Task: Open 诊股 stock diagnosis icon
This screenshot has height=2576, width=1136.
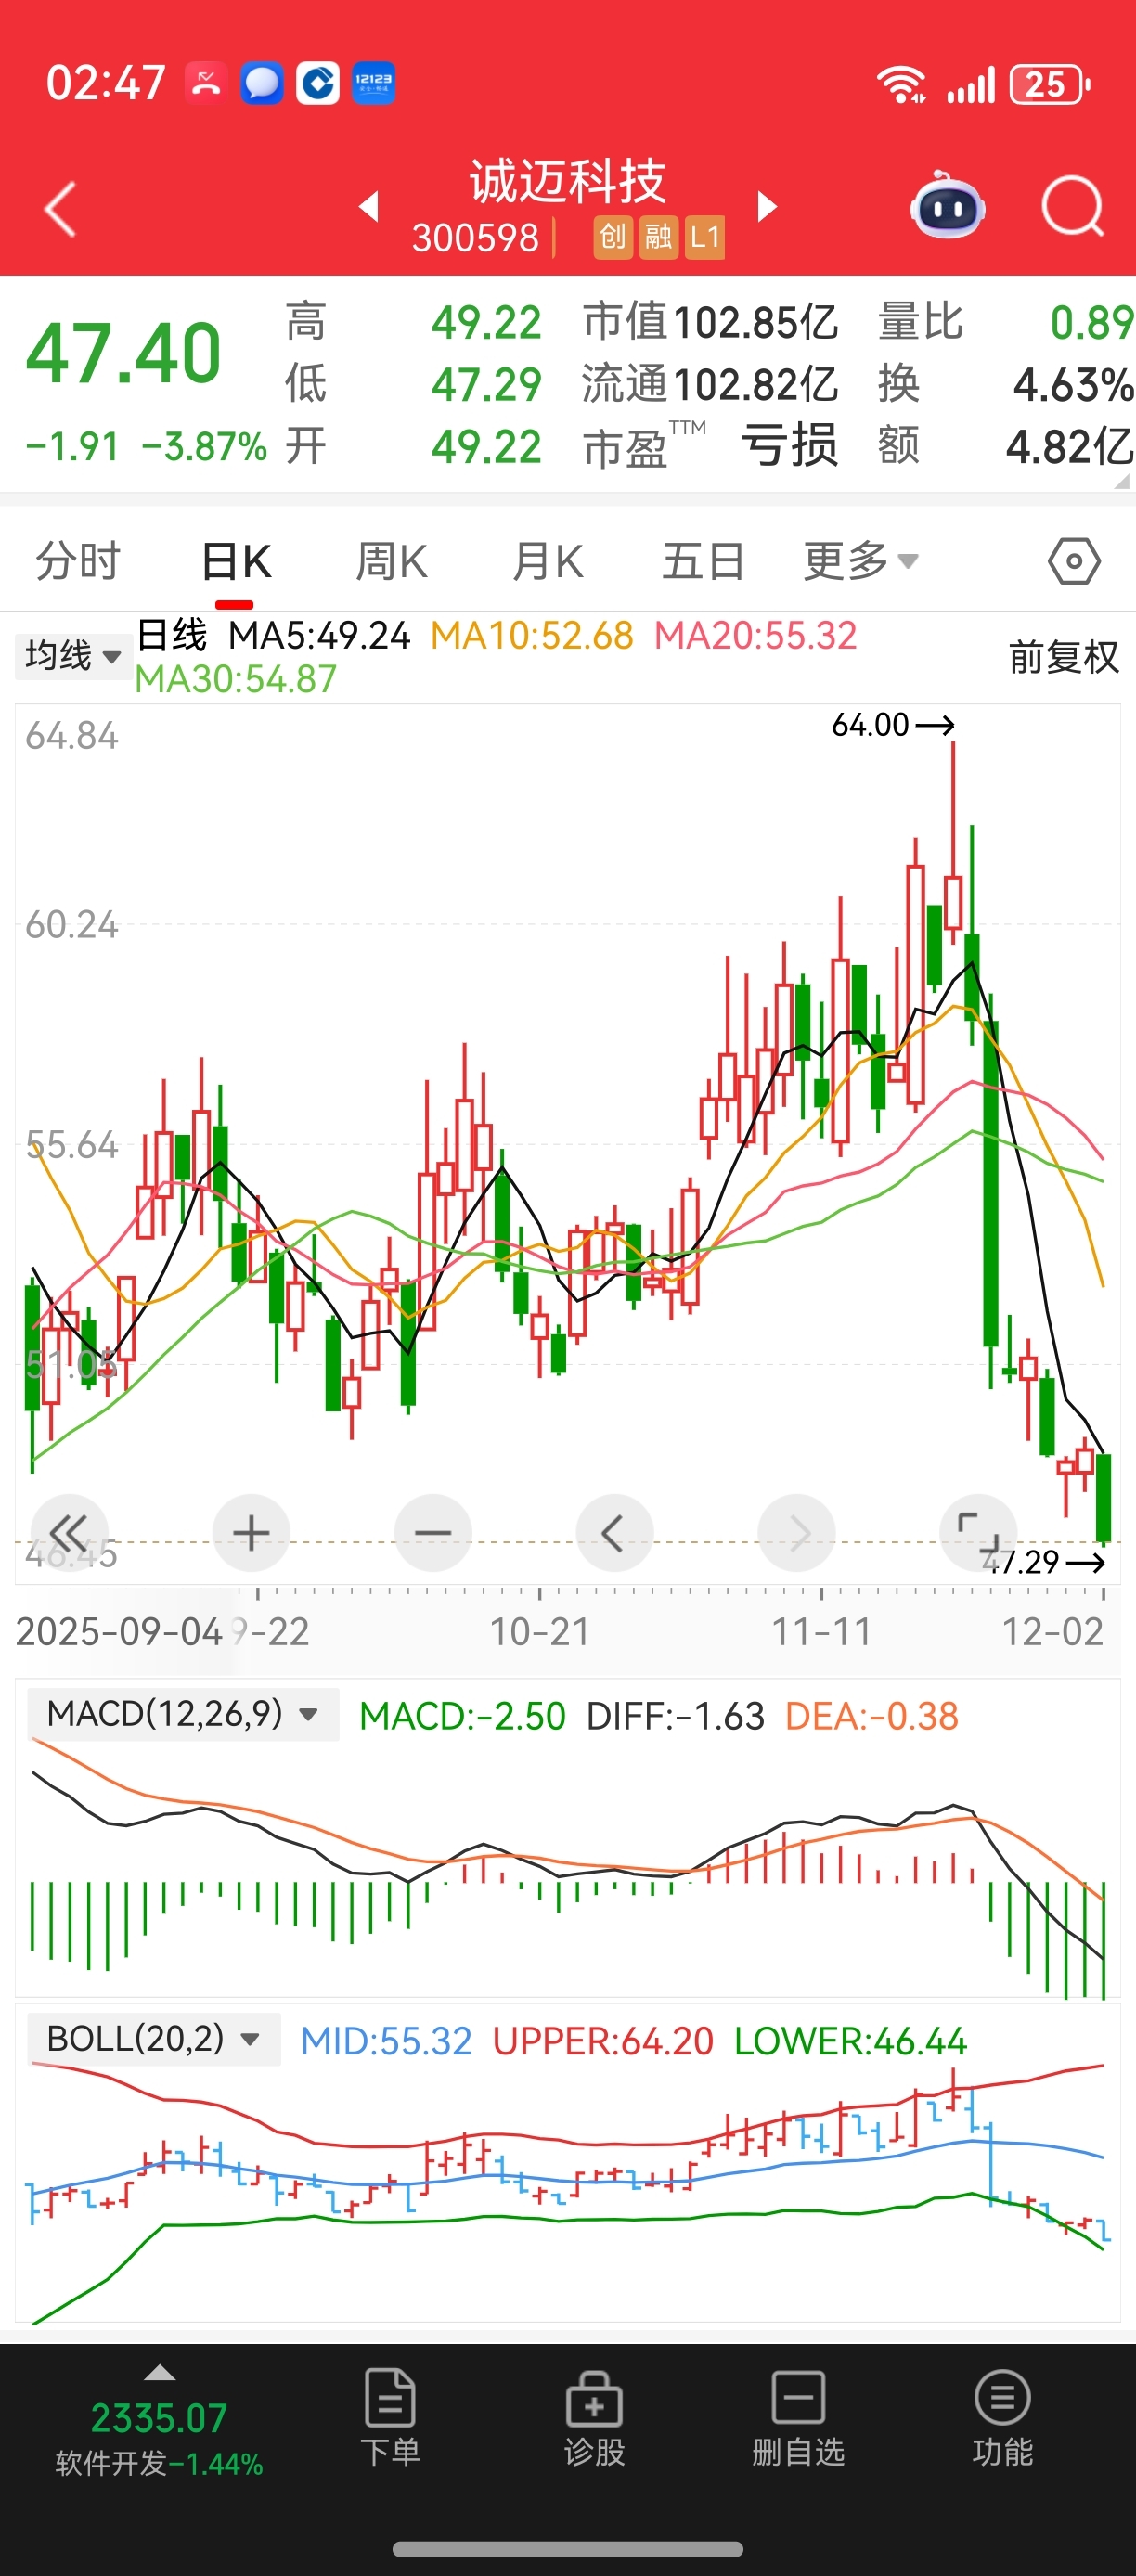Action: 594,2417
